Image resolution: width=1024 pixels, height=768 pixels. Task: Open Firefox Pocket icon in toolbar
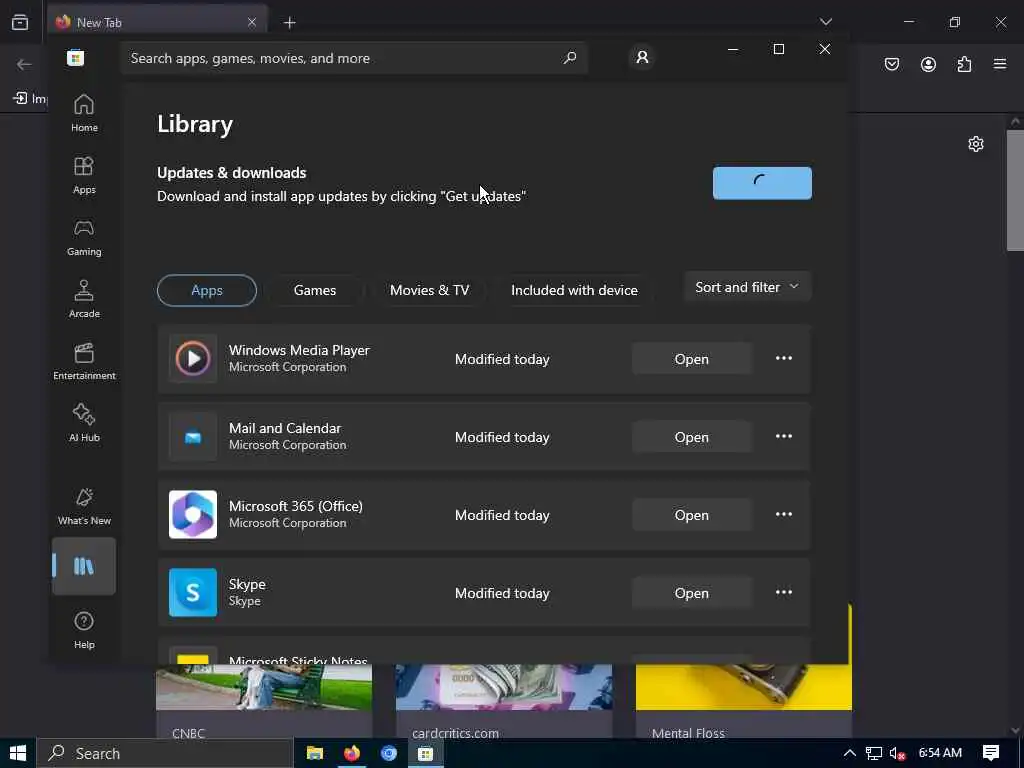coord(892,64)
